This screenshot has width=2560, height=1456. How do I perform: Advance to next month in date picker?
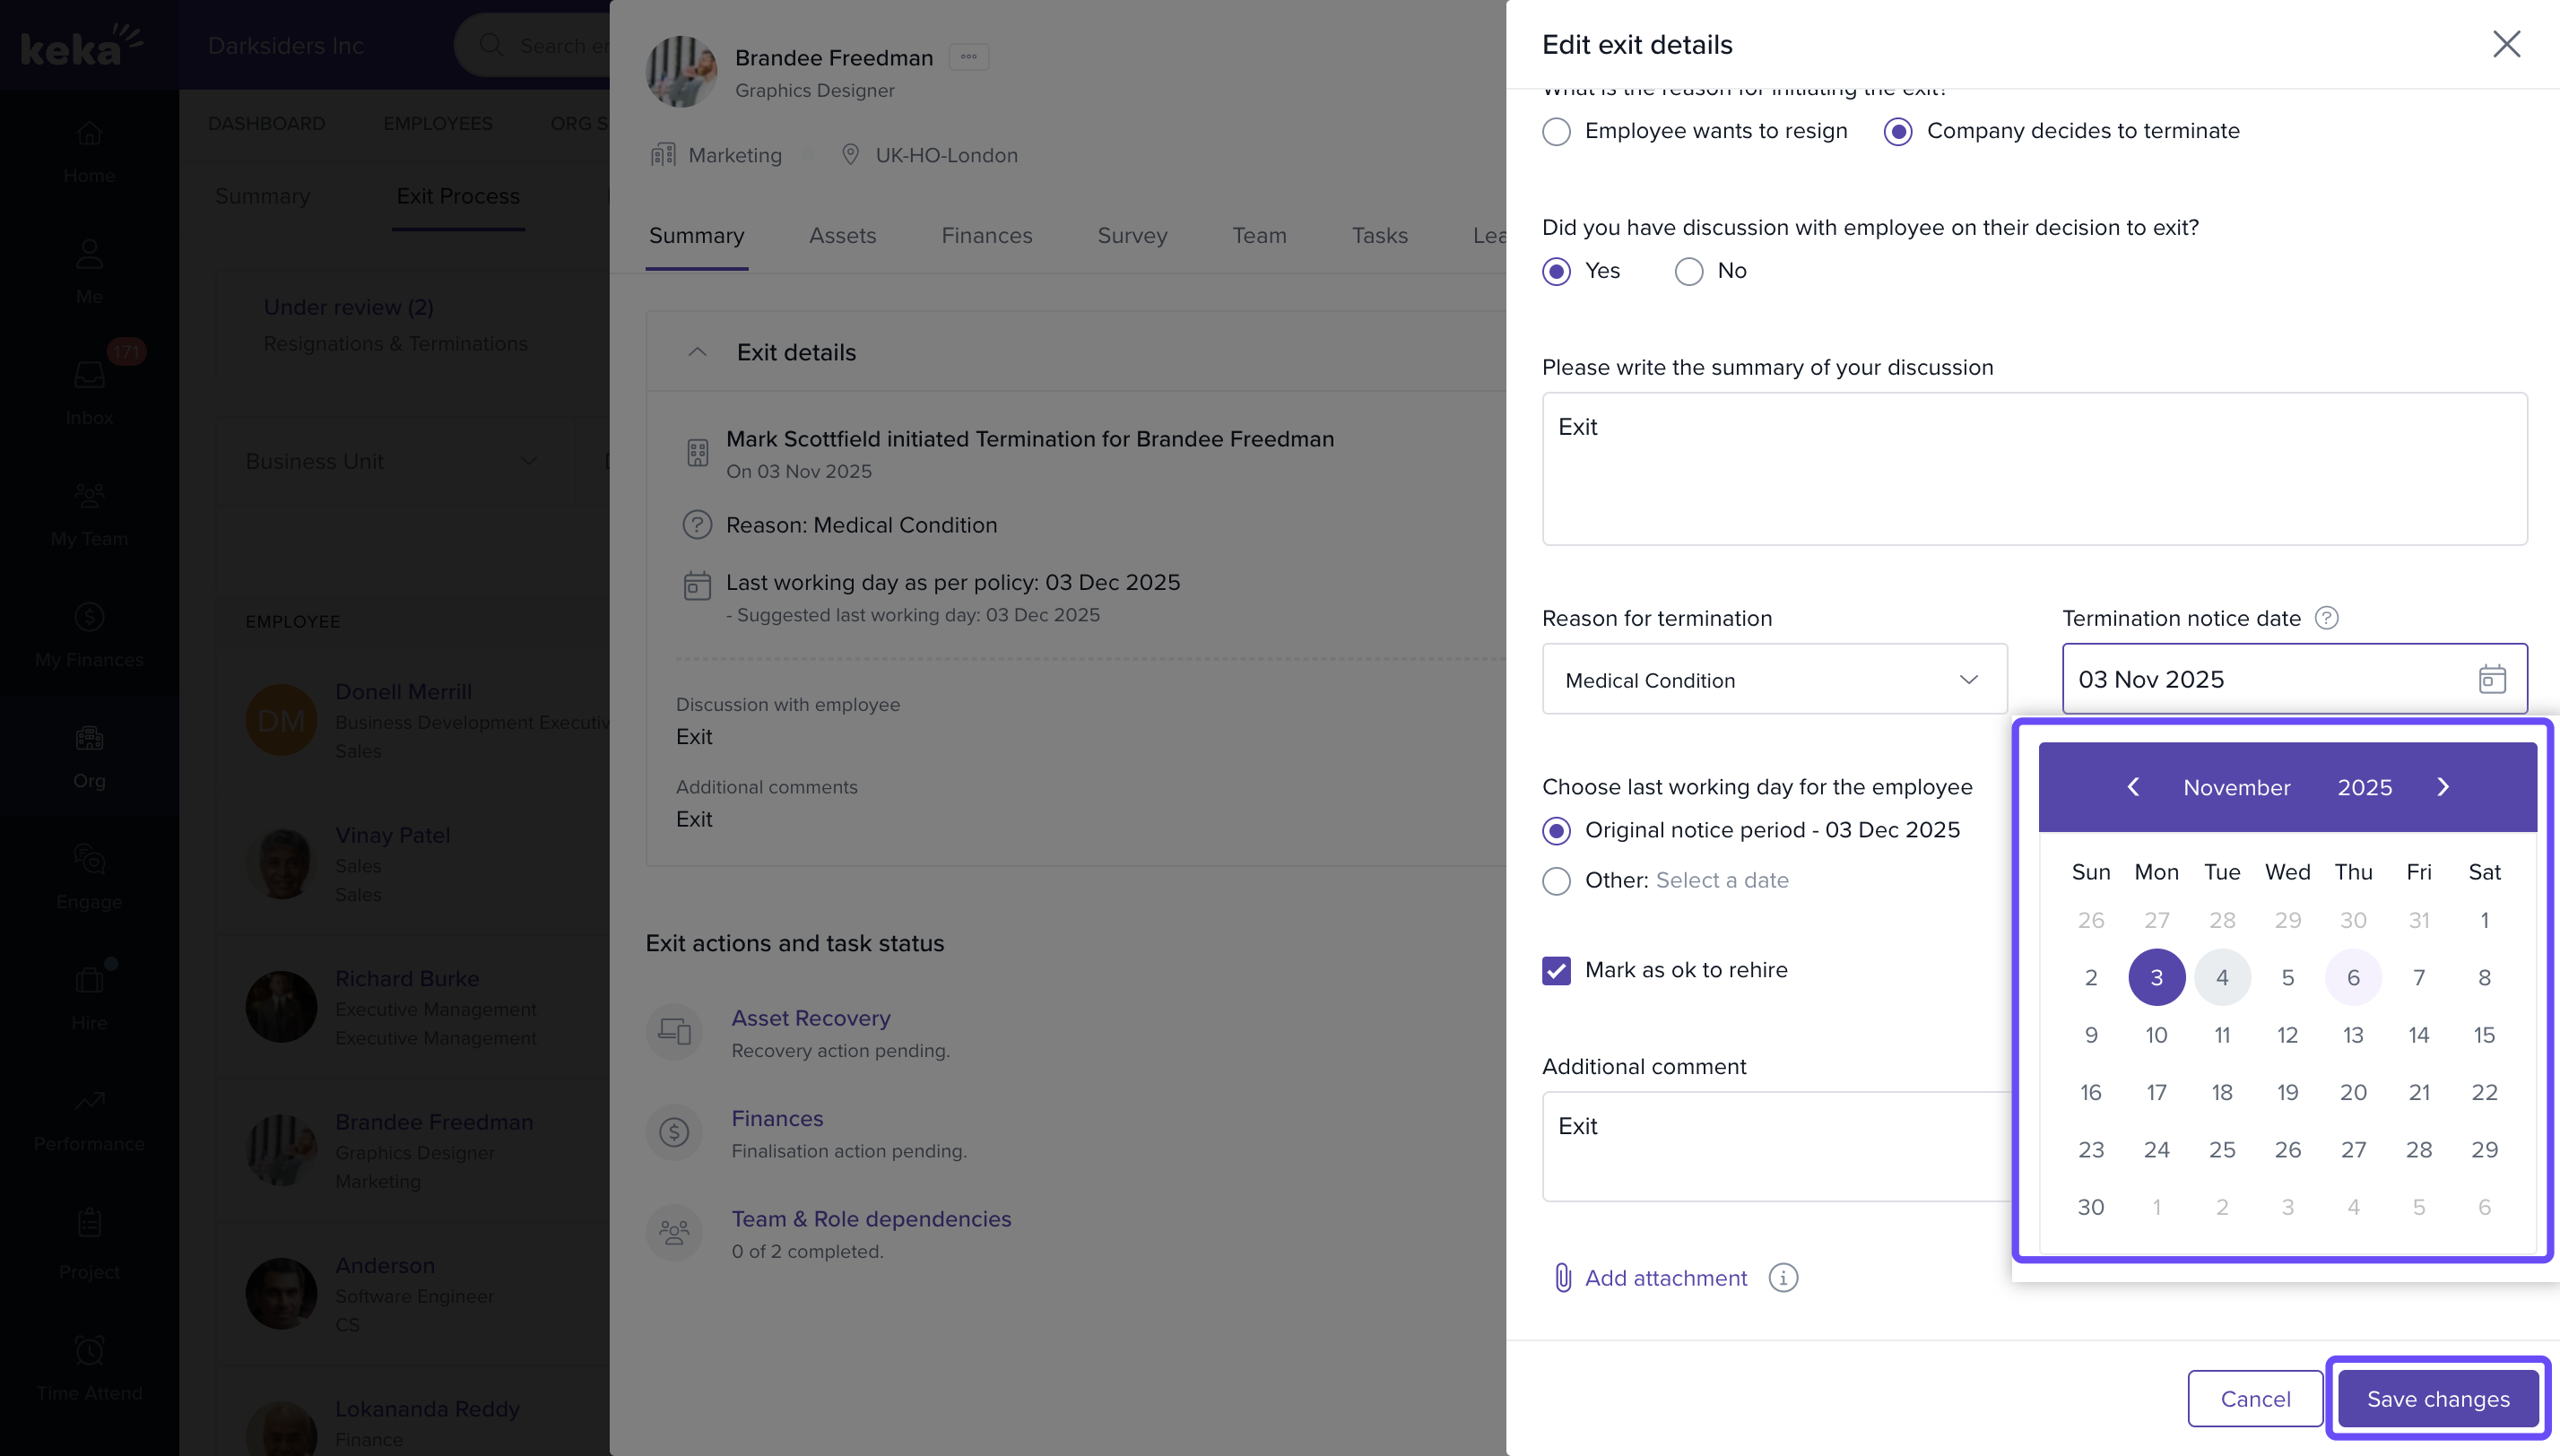(2443, 787)
